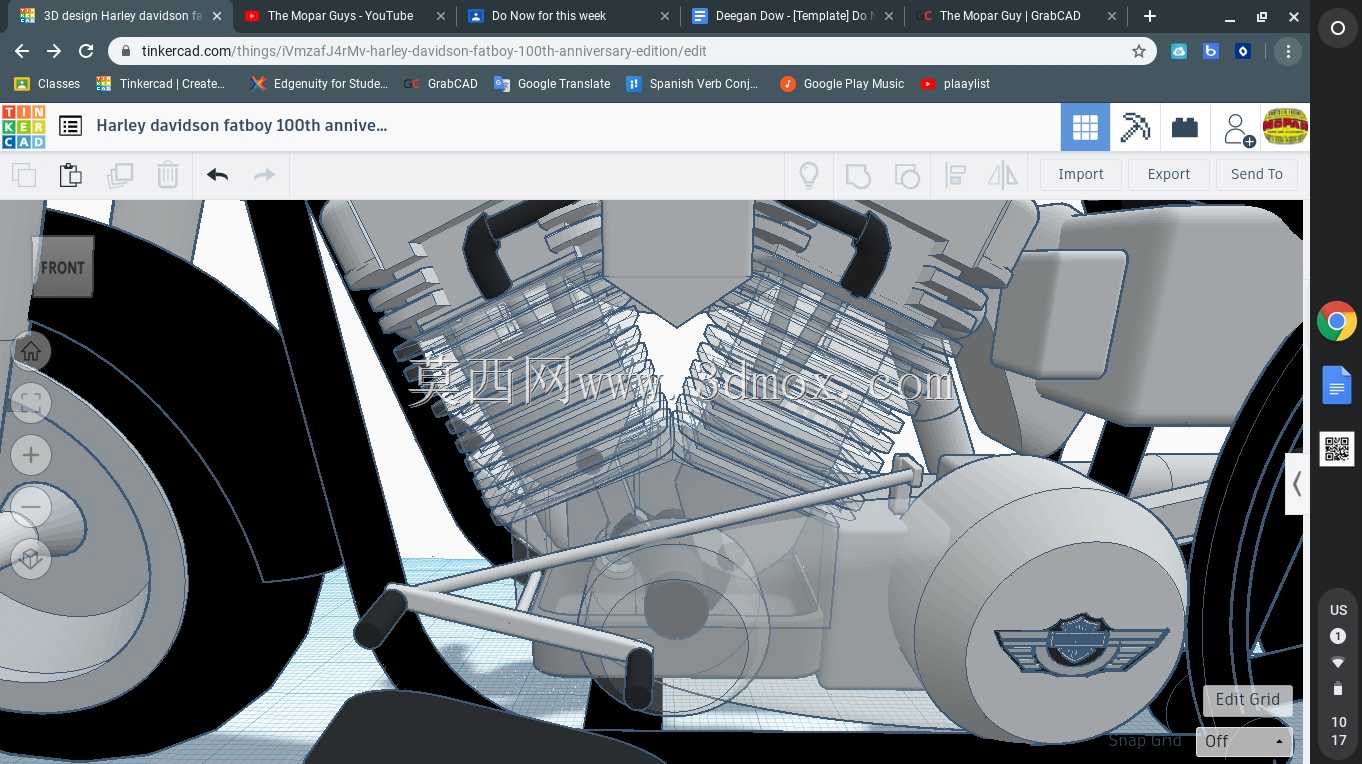Viewport: 1362px width, 764px height.
Task: Click the Group shapes icon
Action: click(x=858, y=175)
